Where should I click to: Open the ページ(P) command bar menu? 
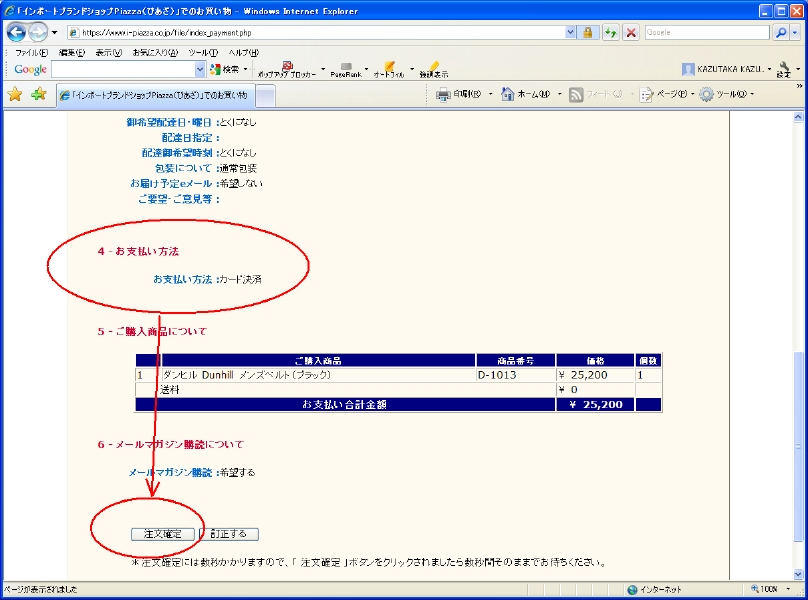click(667, 94)
